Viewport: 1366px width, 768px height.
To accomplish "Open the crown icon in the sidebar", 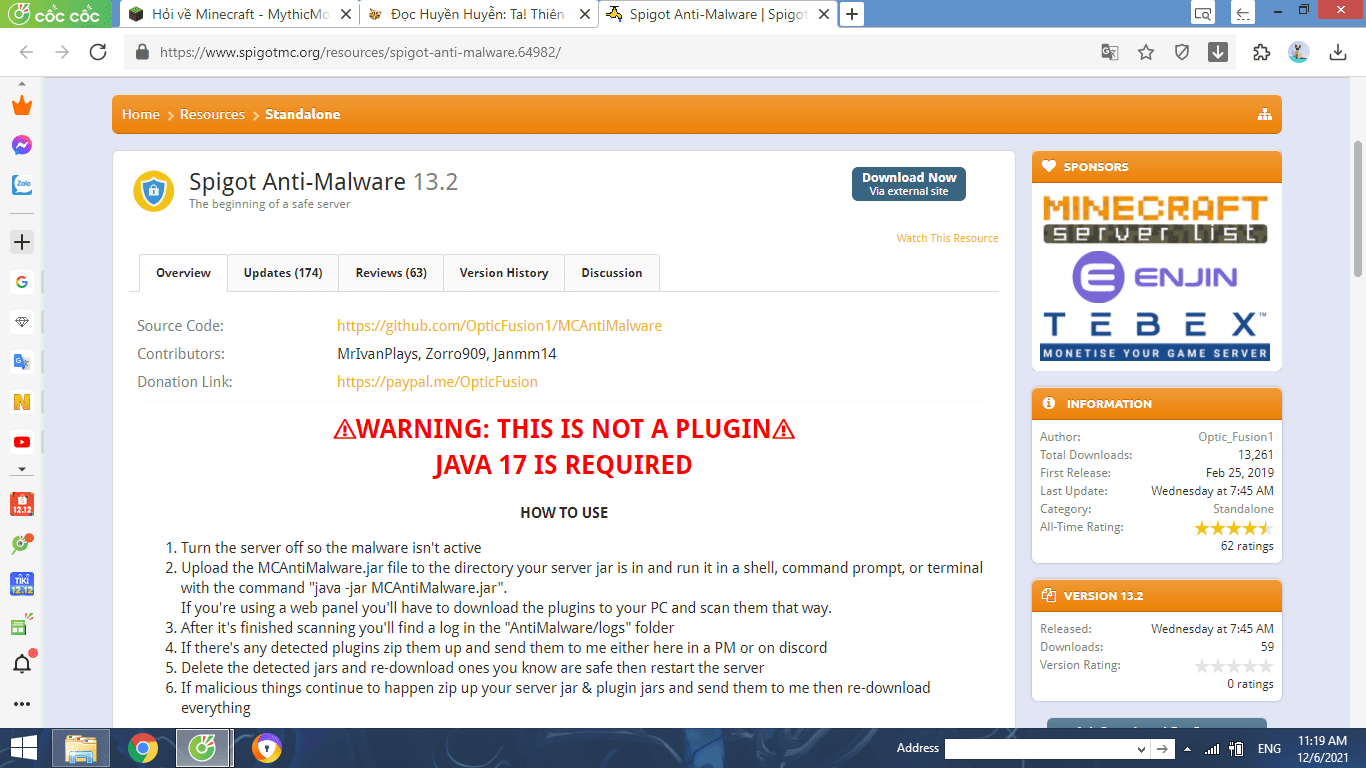I will tap(22, 105).
